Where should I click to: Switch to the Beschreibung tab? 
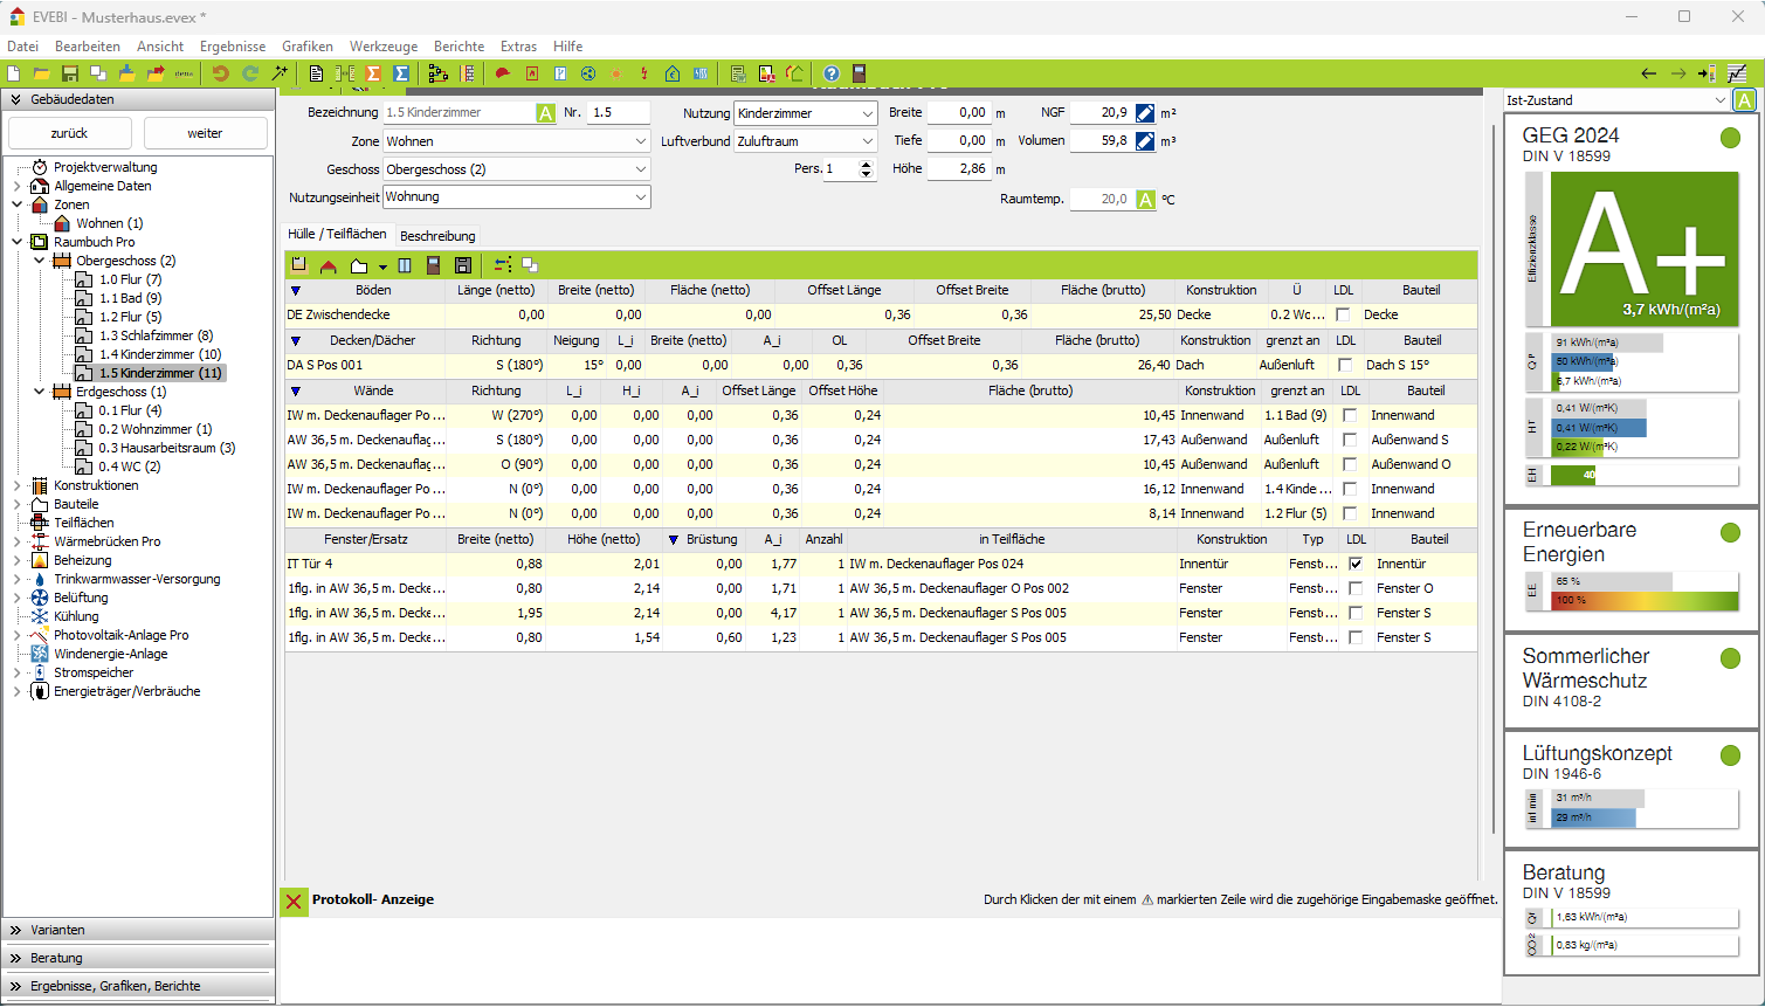(437, 236)
